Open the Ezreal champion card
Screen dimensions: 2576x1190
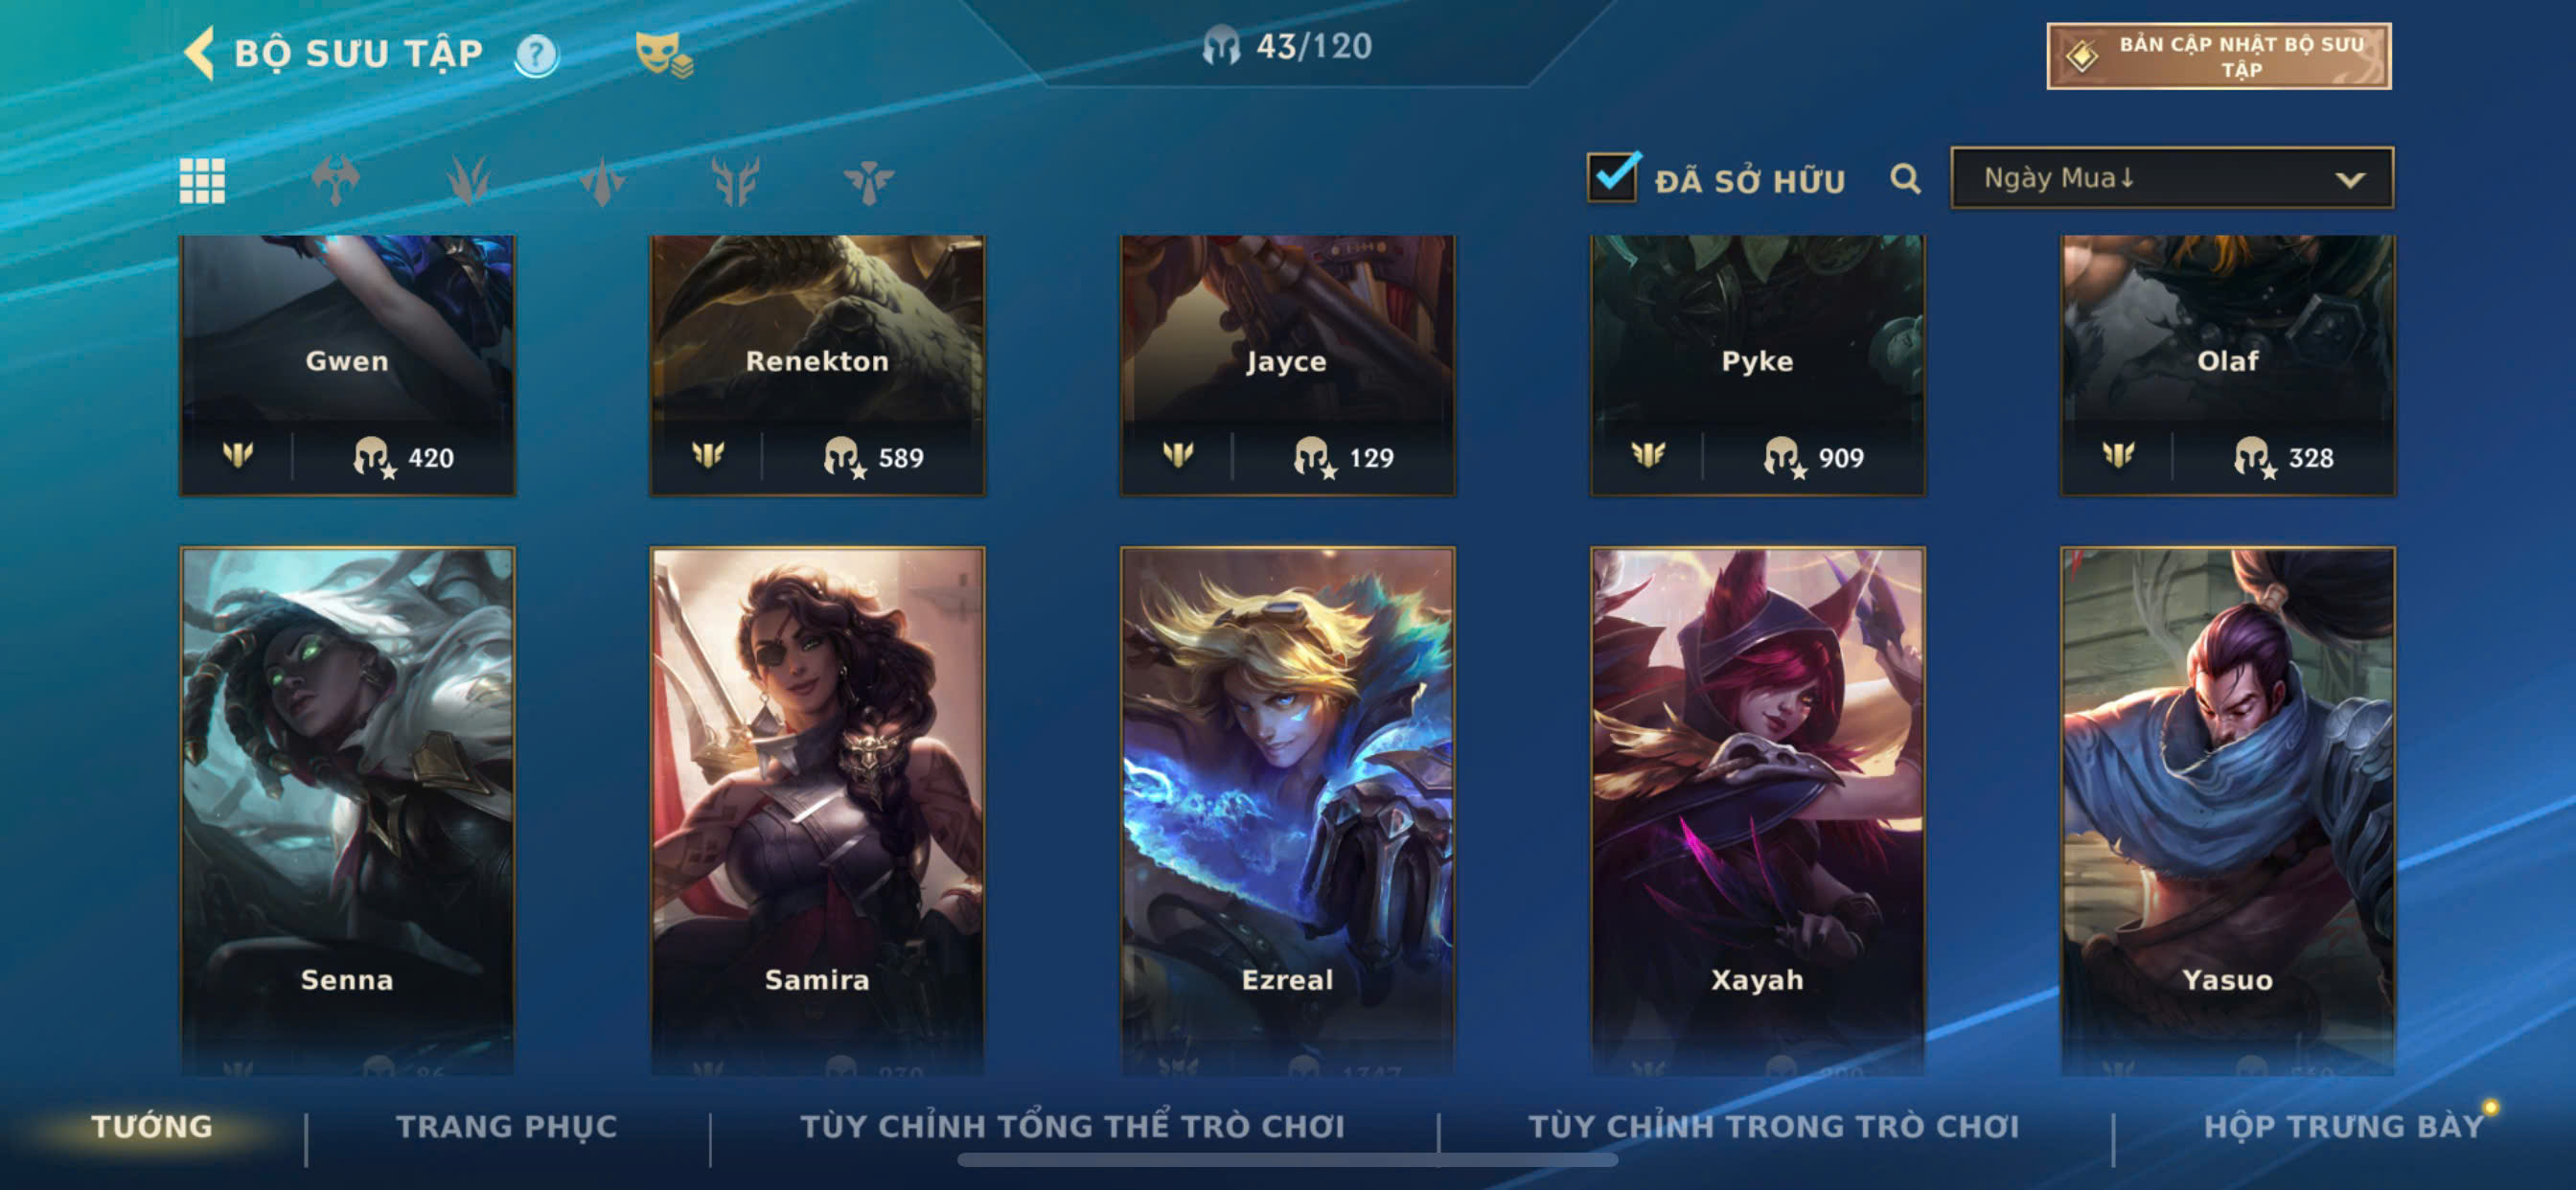click(x=1287, y=810)
